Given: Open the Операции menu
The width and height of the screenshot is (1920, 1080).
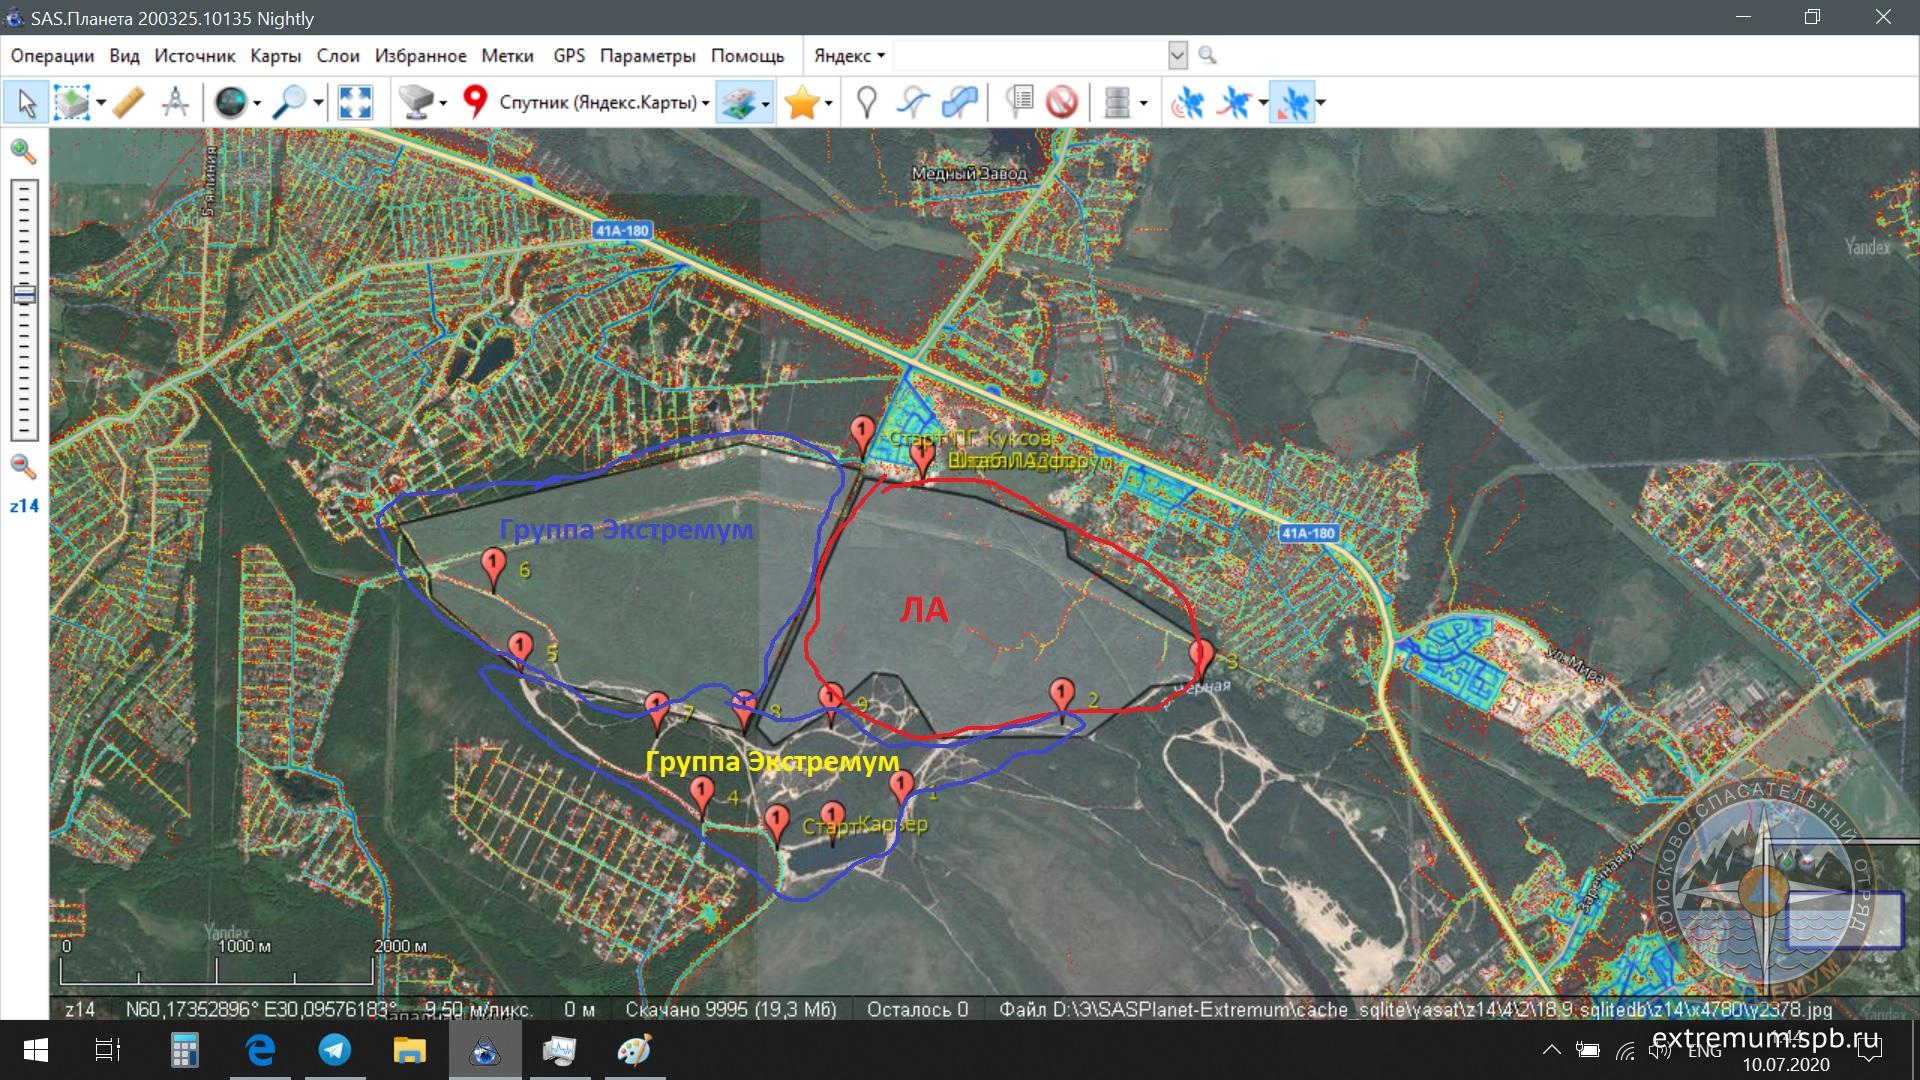Looking at the screenshot, I should 52,56.
